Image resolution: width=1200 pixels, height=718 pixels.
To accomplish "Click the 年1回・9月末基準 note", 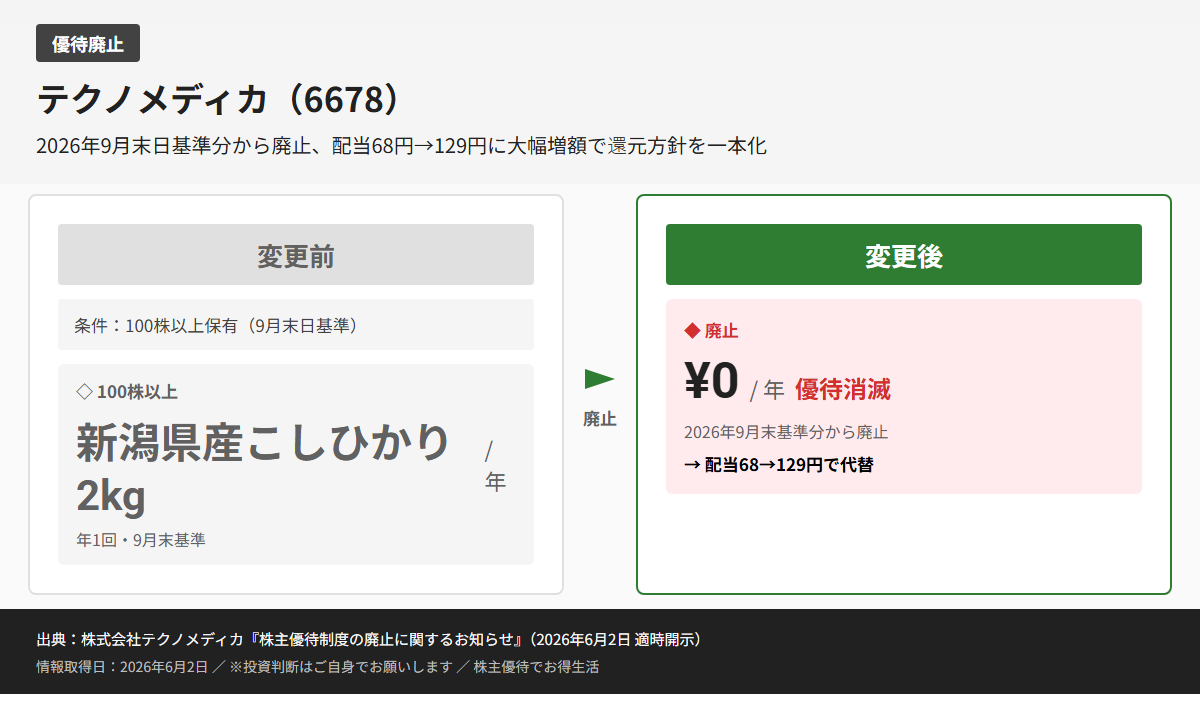I will coord(141,540).
